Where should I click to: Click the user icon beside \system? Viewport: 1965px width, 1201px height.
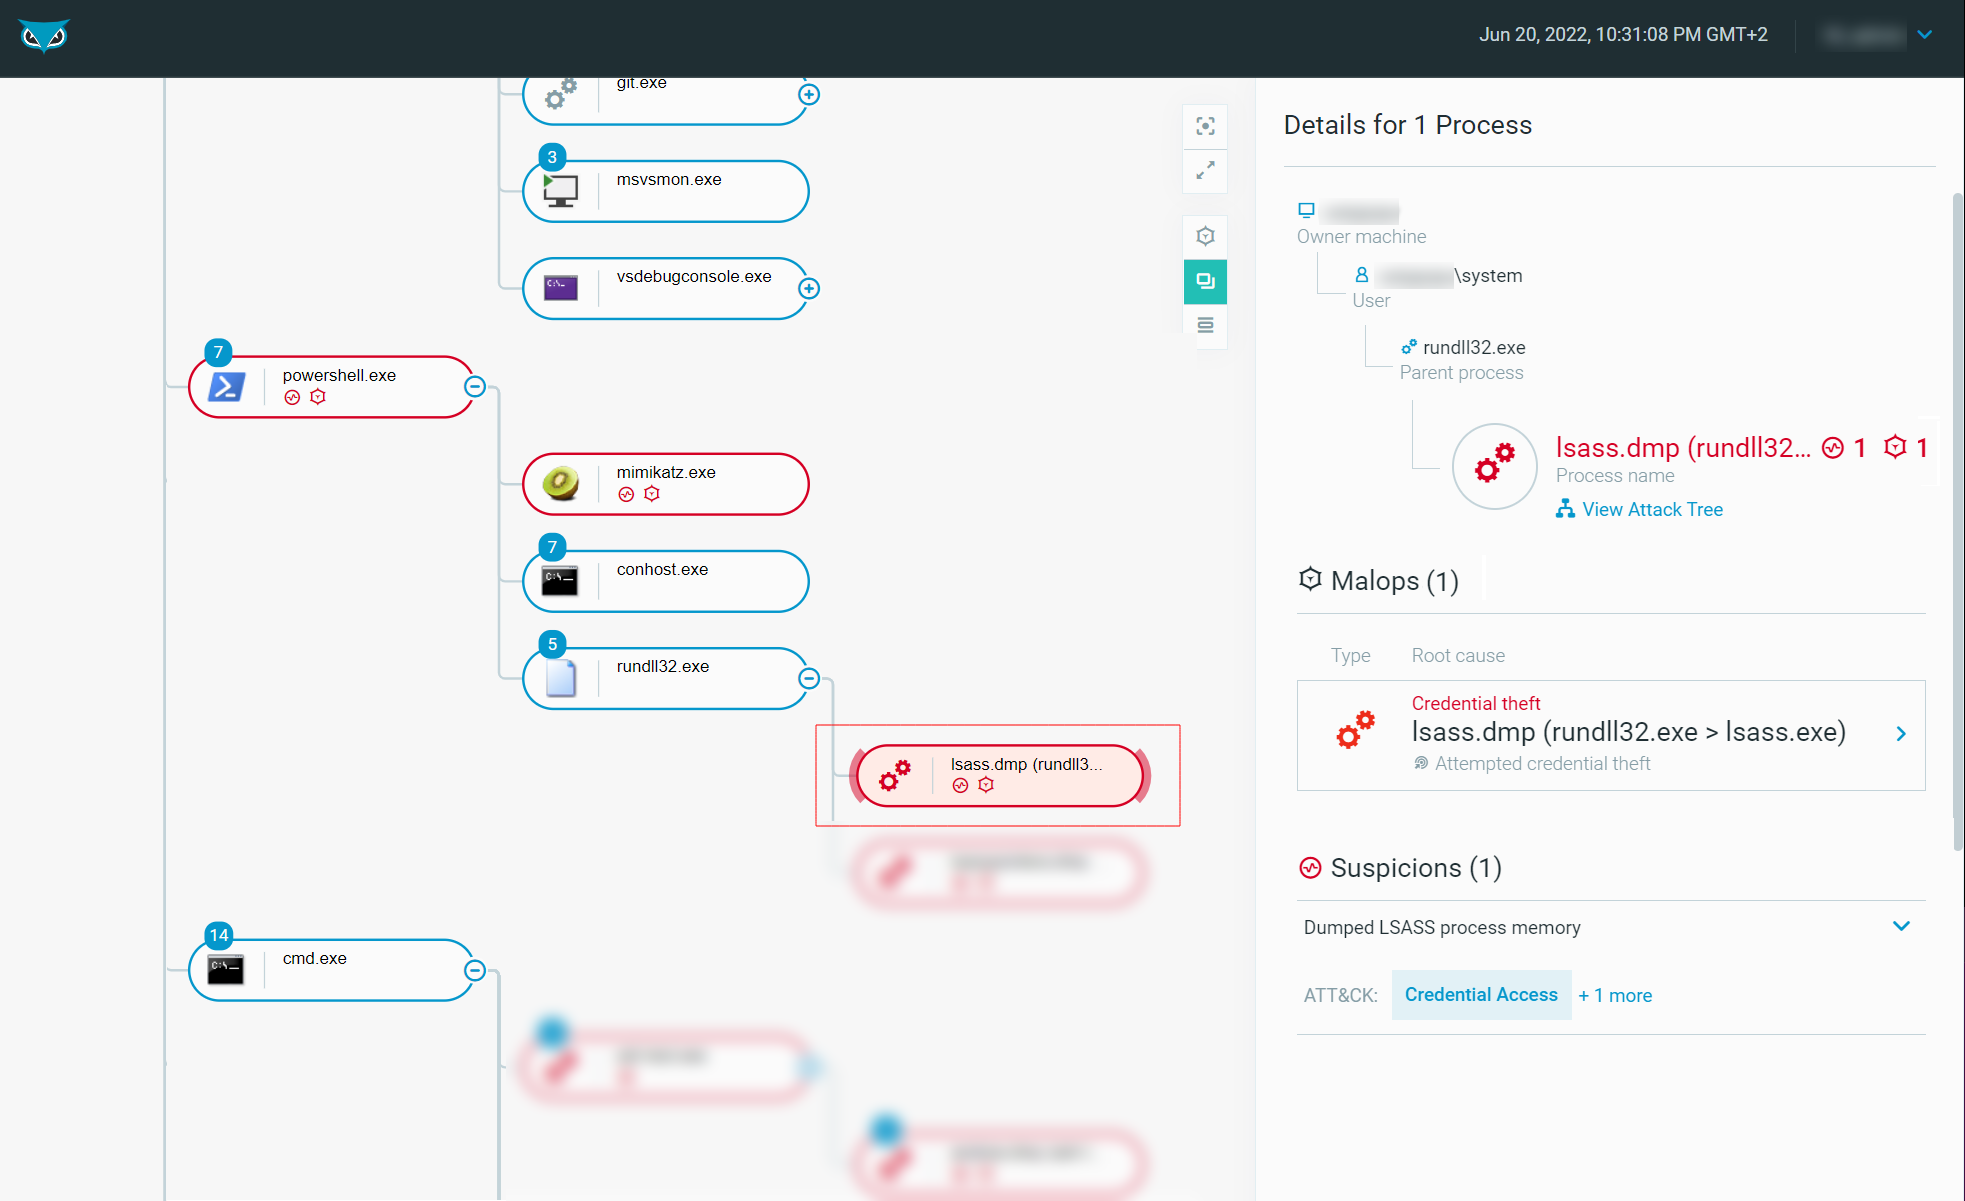pyautogui.click(x=1361, y=275)
